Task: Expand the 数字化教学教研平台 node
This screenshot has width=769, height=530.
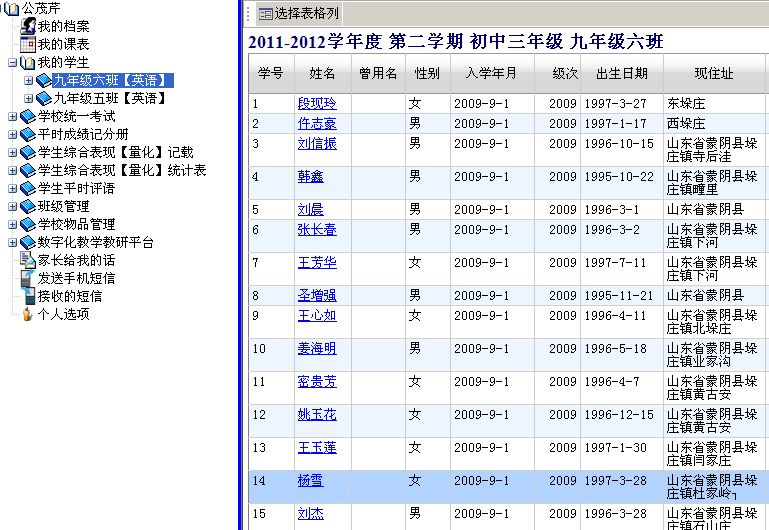Action: [x=12, y=242]
